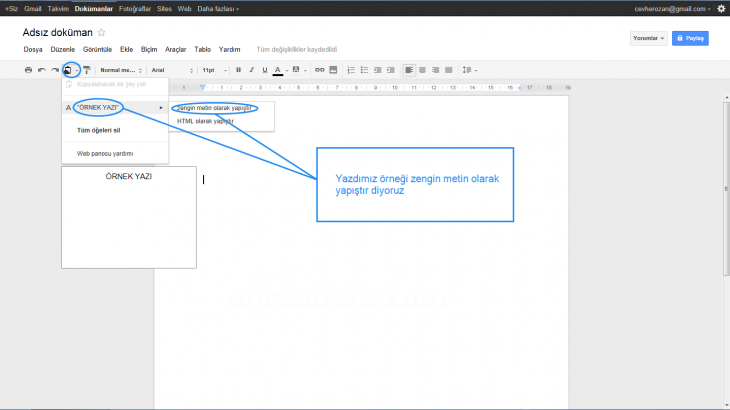Click 'Tüm öğeleri sil' in clipboard menu
730x410 pixels.
pyautogui.click(x=98, y=130)
